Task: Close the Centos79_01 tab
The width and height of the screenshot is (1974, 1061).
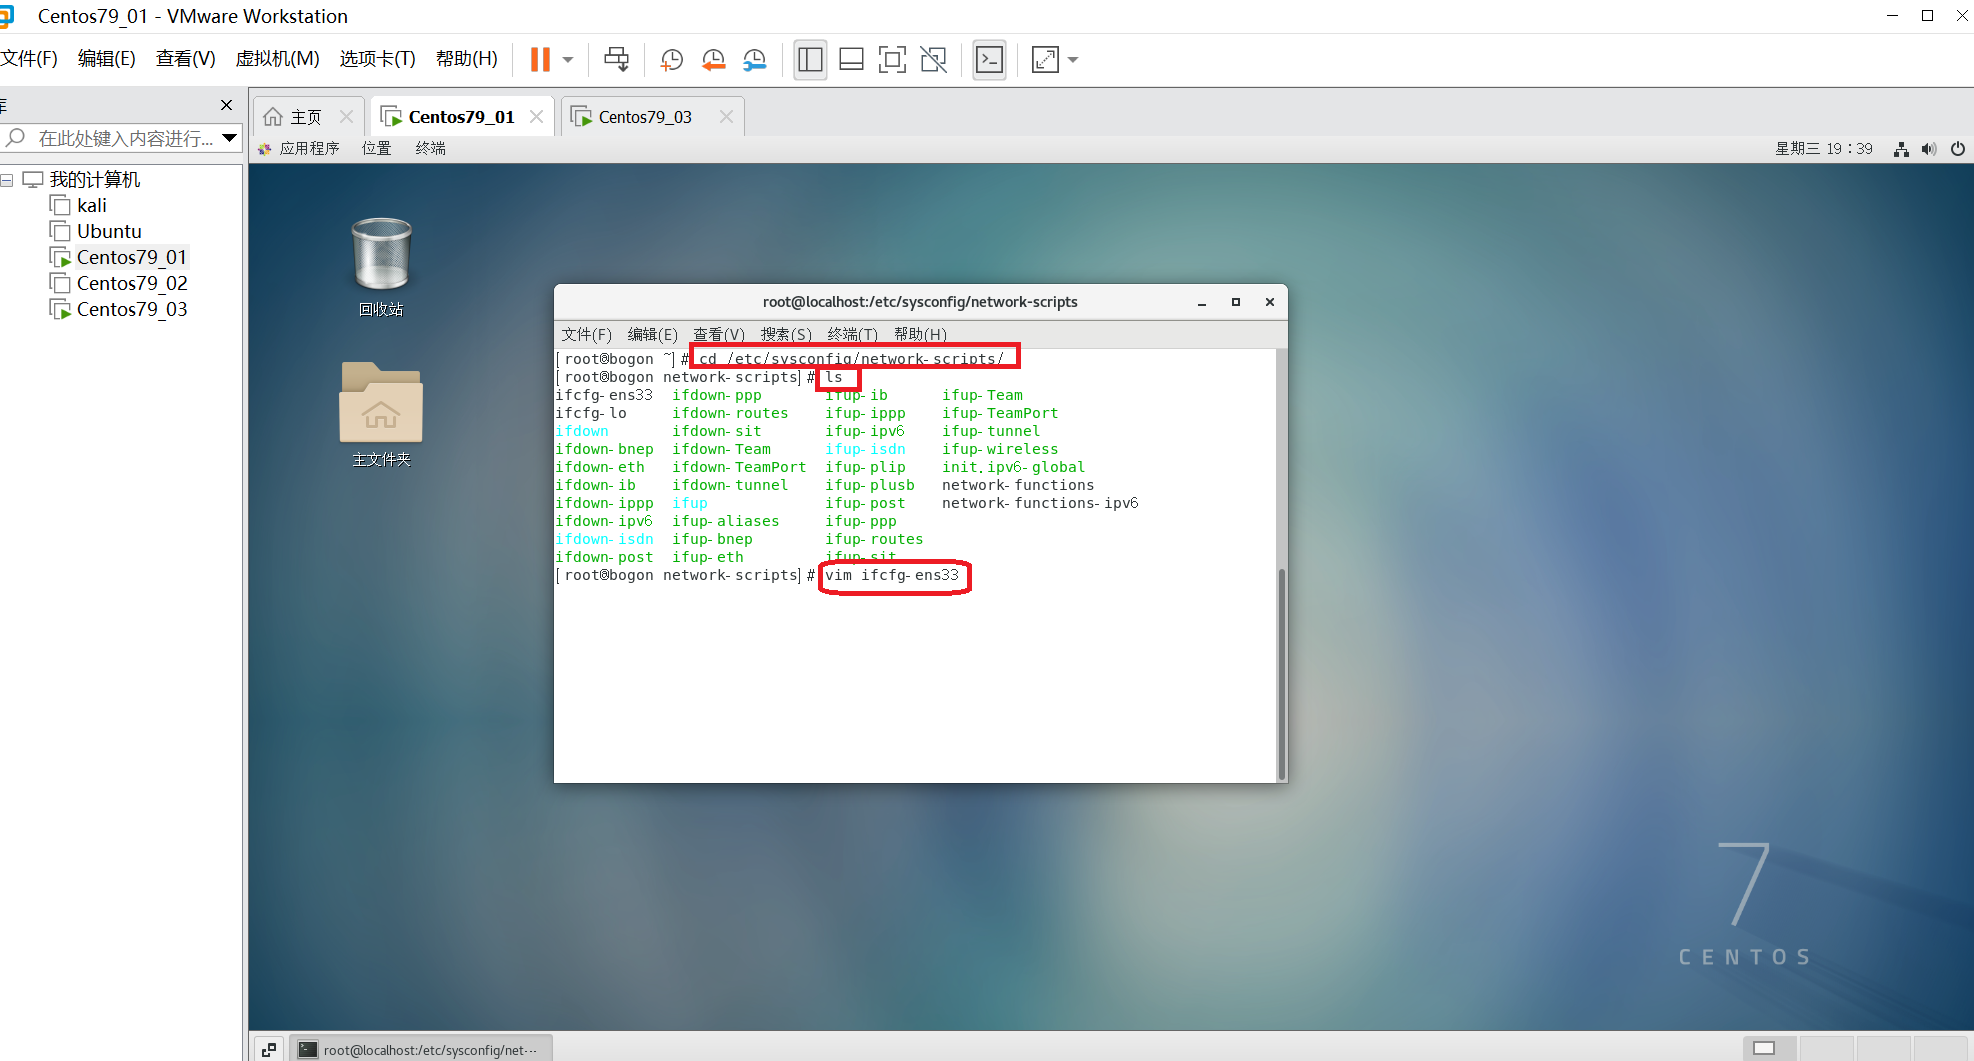Action: (x=537, y=117)
